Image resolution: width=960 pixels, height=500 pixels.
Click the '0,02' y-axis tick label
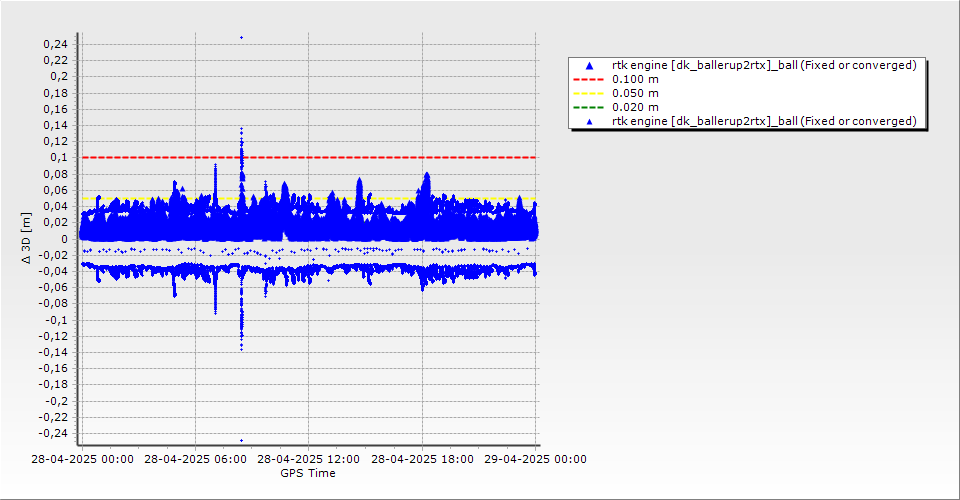click(x=55, y=222)
